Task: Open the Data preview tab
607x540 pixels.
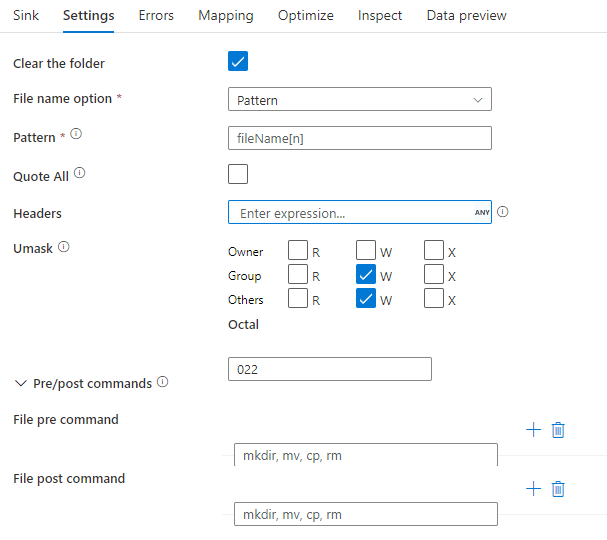Action: point(466,15)
